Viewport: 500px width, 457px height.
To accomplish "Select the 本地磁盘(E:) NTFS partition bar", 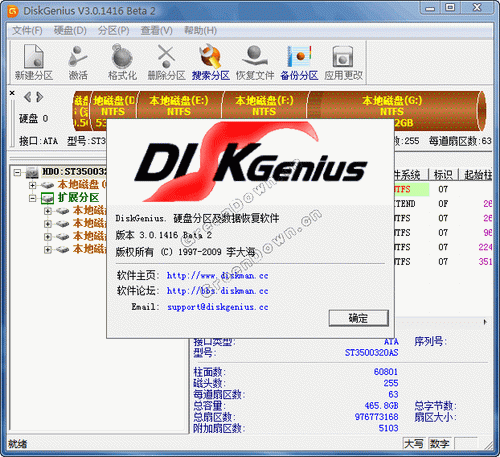I will click(179, 105).
